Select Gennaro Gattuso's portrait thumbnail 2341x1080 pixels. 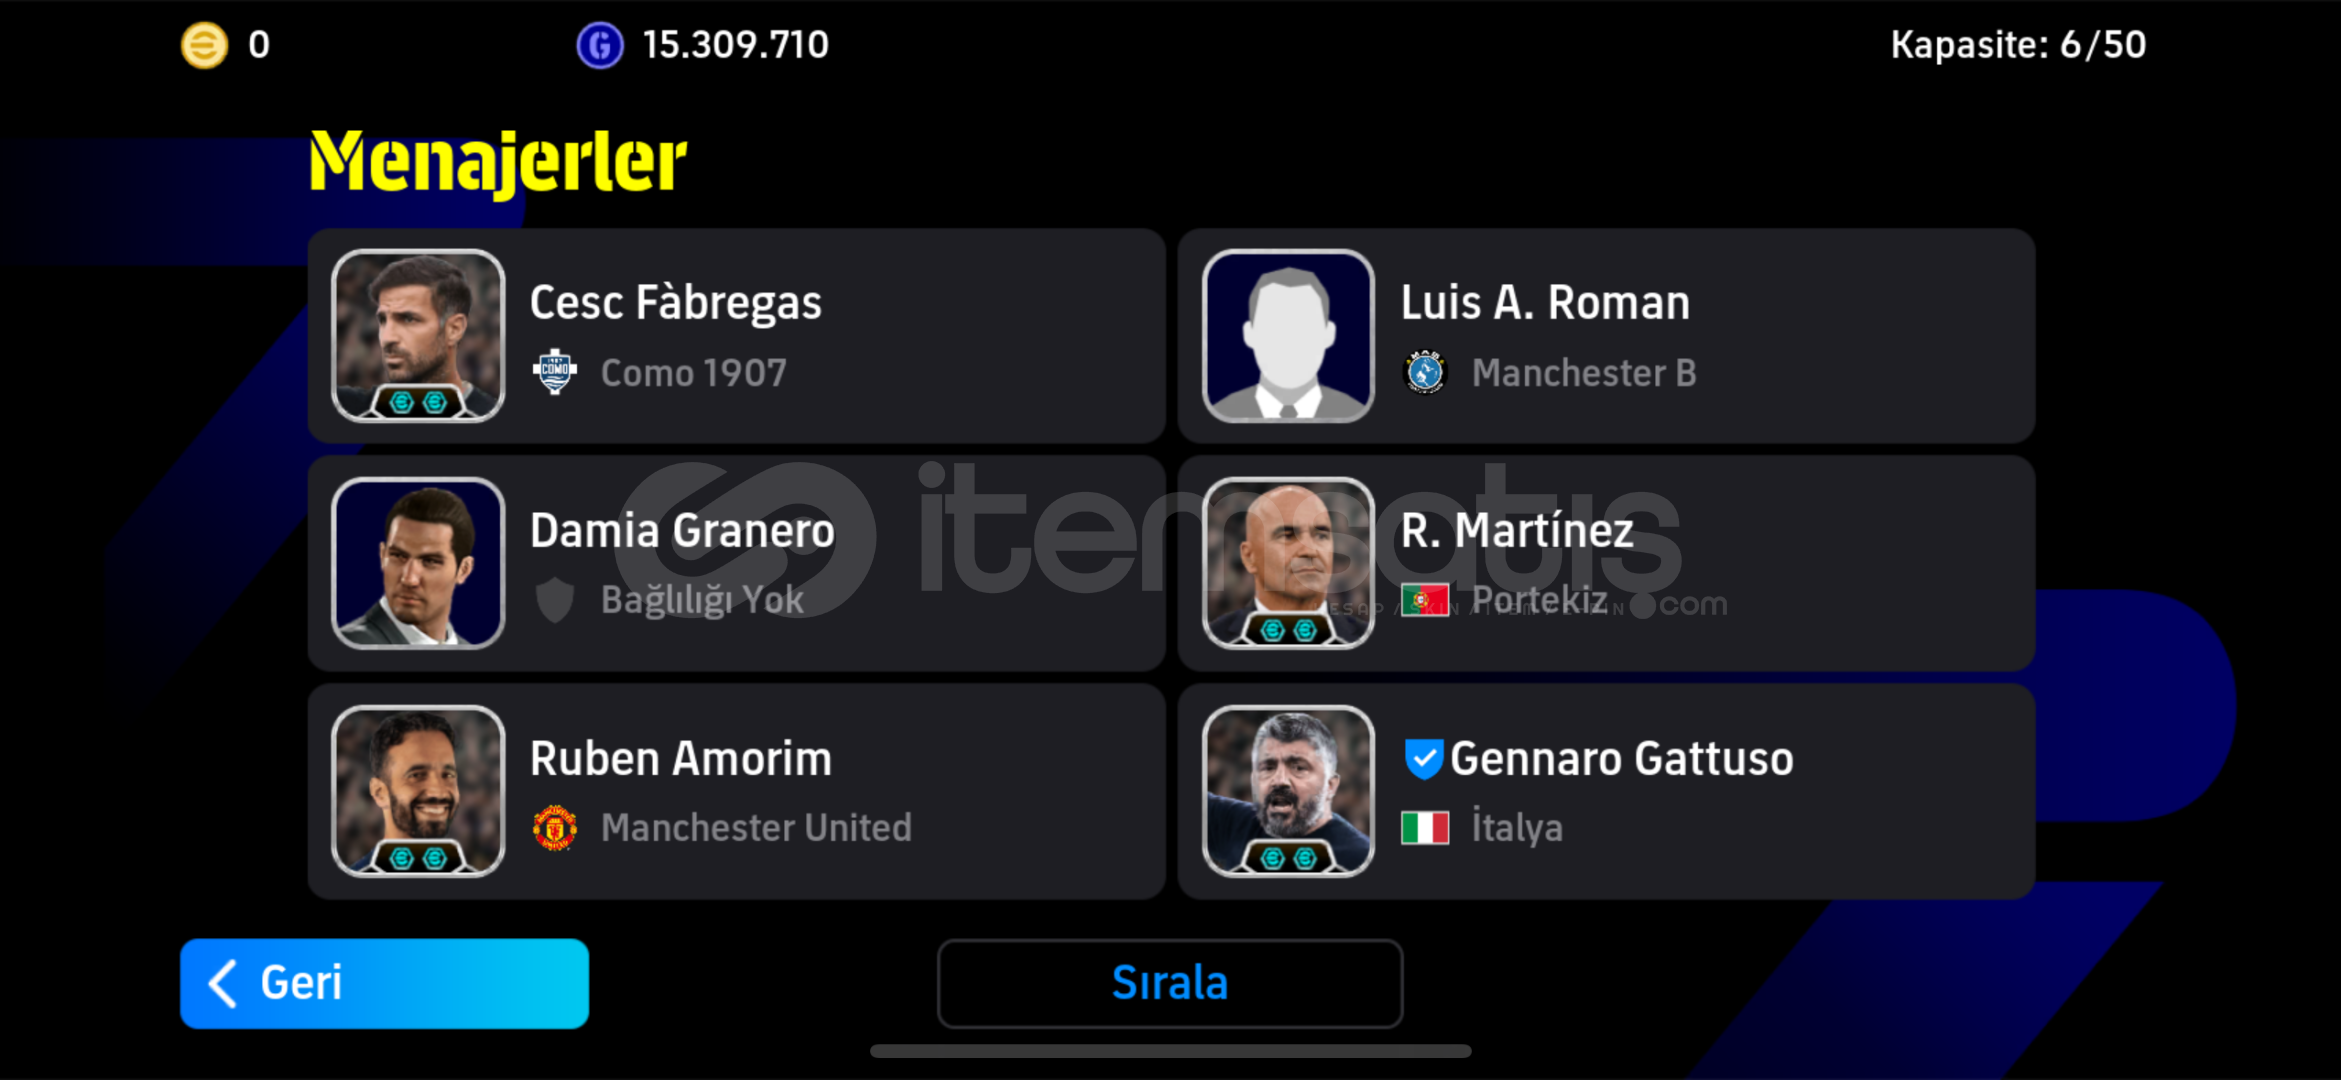point(1288,791)
